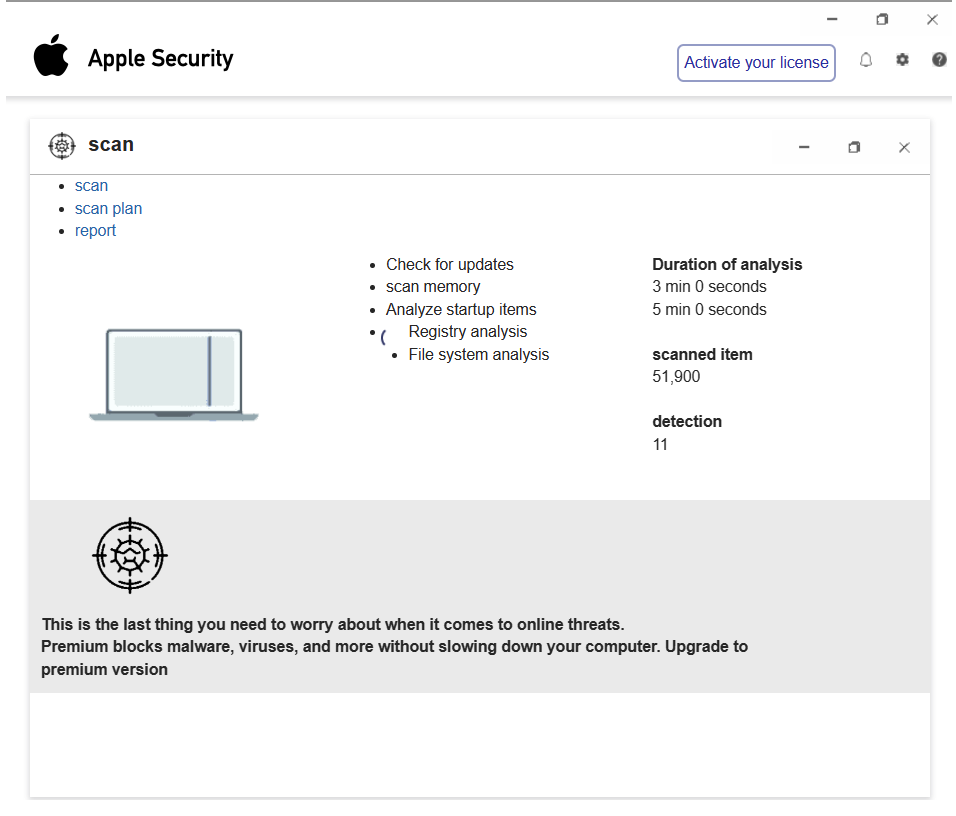This screenshot has height=816, width=956.
Task: Close the scan panel
Action: point(904,148)
